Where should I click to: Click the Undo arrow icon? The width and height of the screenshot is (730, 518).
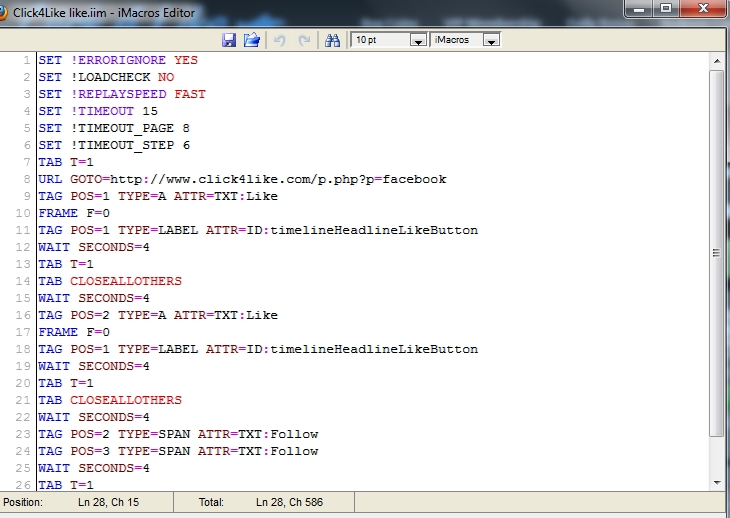coord(280,40)
